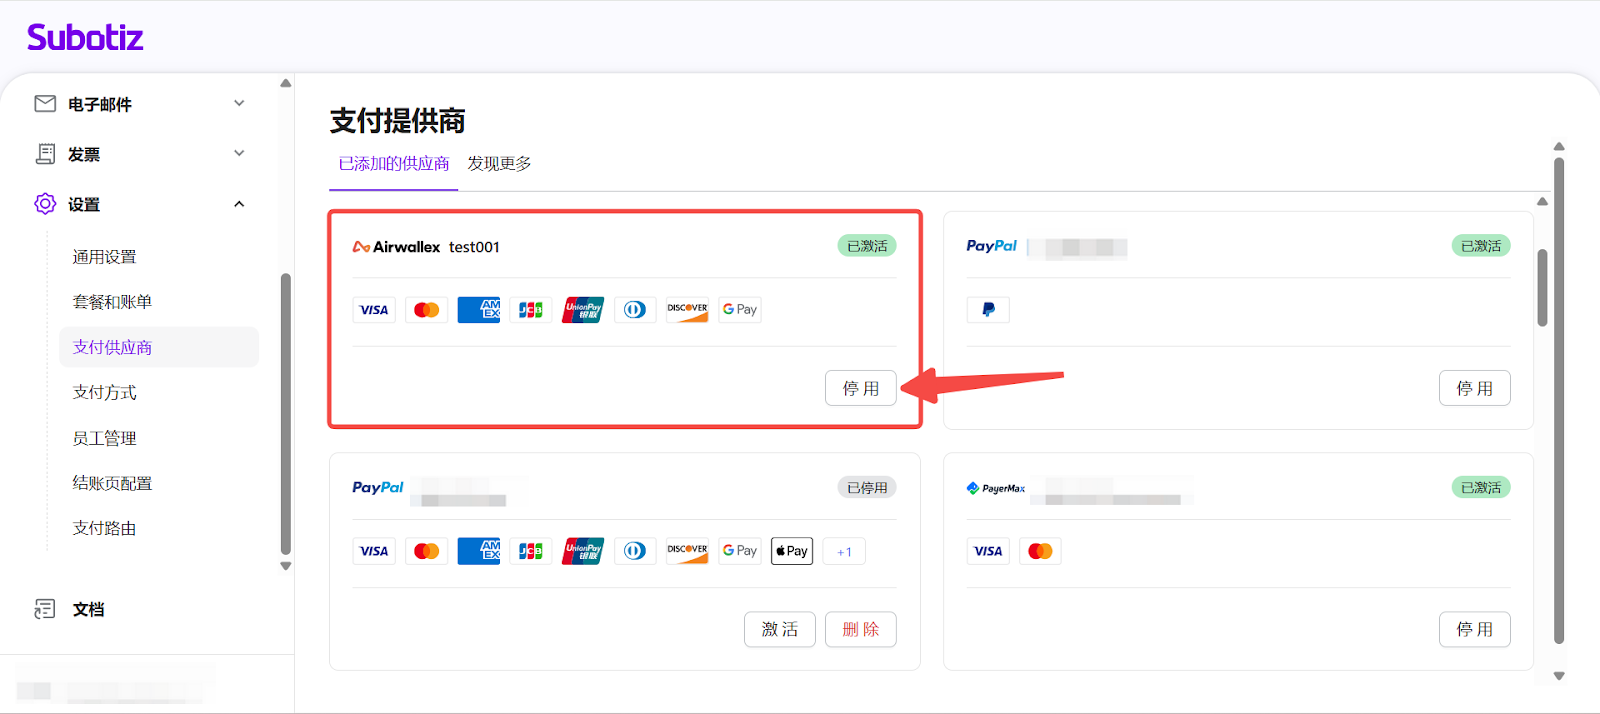This screenshot has width=1600, height=714.
Task: Click the +1 more payment methods badge
Action: 844,551
